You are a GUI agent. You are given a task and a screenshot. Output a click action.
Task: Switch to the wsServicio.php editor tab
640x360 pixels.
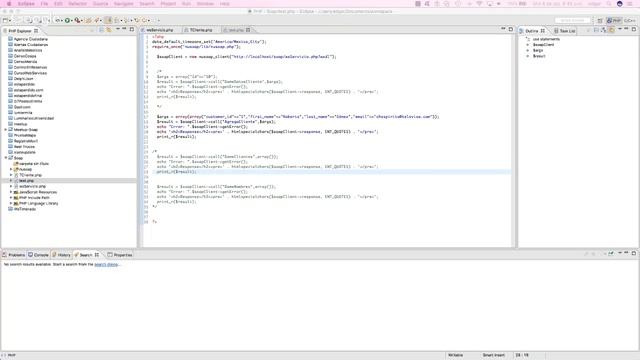(159, 30)
